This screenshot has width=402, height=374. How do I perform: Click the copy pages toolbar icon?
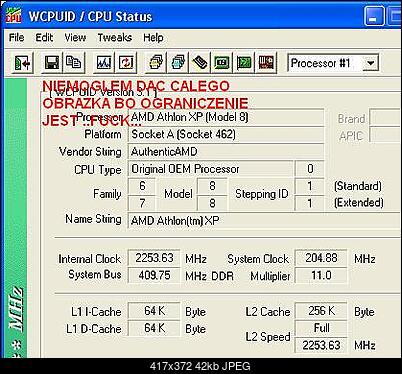click(73, 63)
